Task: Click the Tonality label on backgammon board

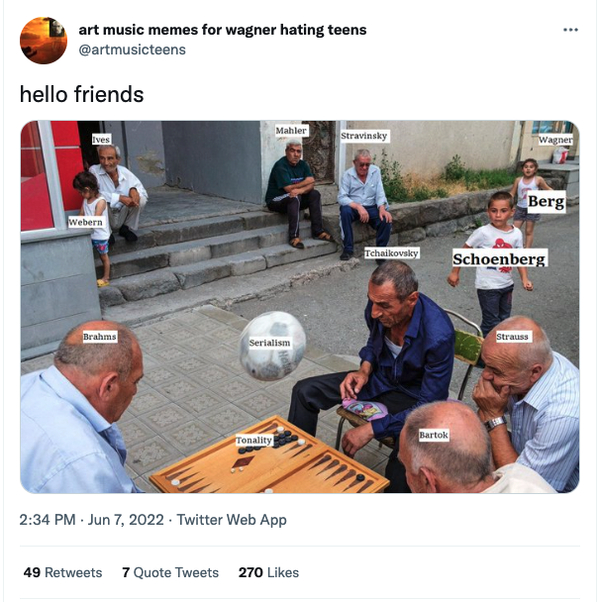Action: (254, 440)
